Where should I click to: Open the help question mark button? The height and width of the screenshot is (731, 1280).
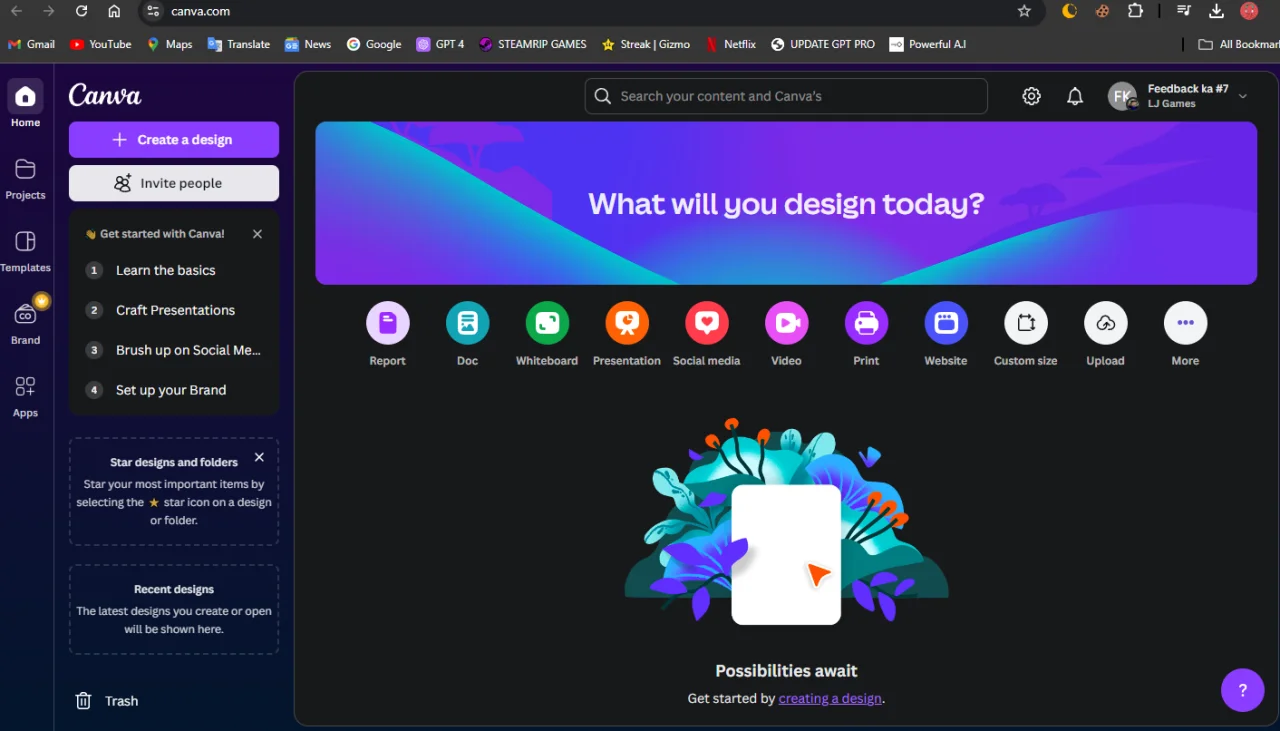(x=1243, y=690)
